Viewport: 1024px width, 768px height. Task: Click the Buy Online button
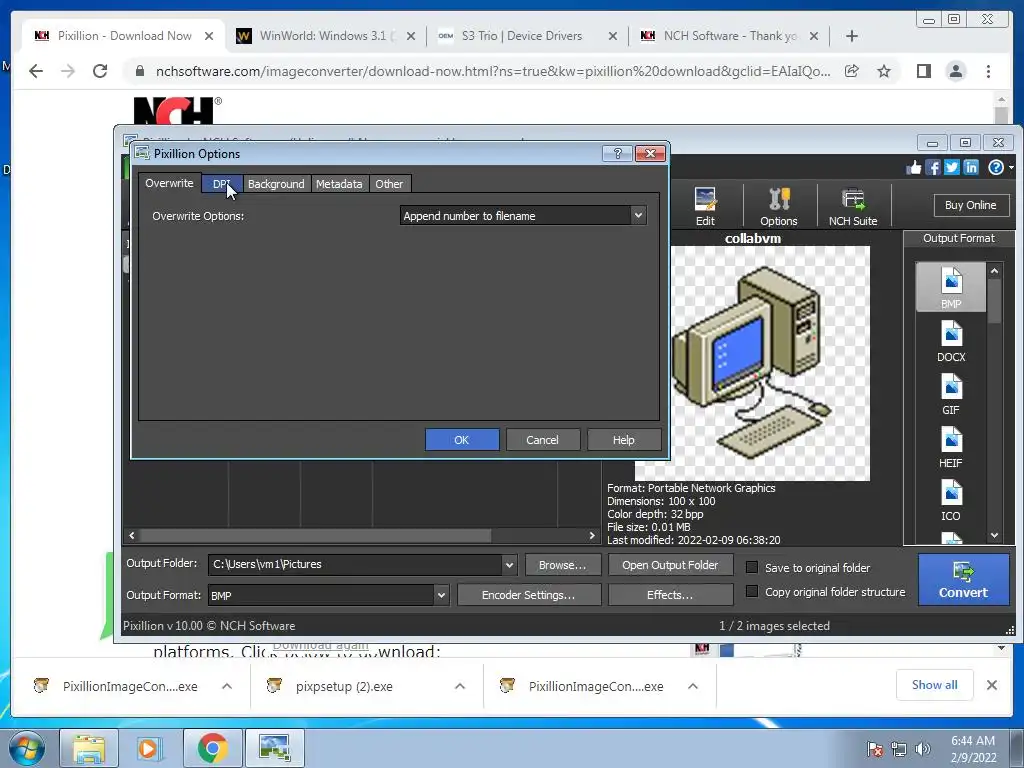point(970,205)
